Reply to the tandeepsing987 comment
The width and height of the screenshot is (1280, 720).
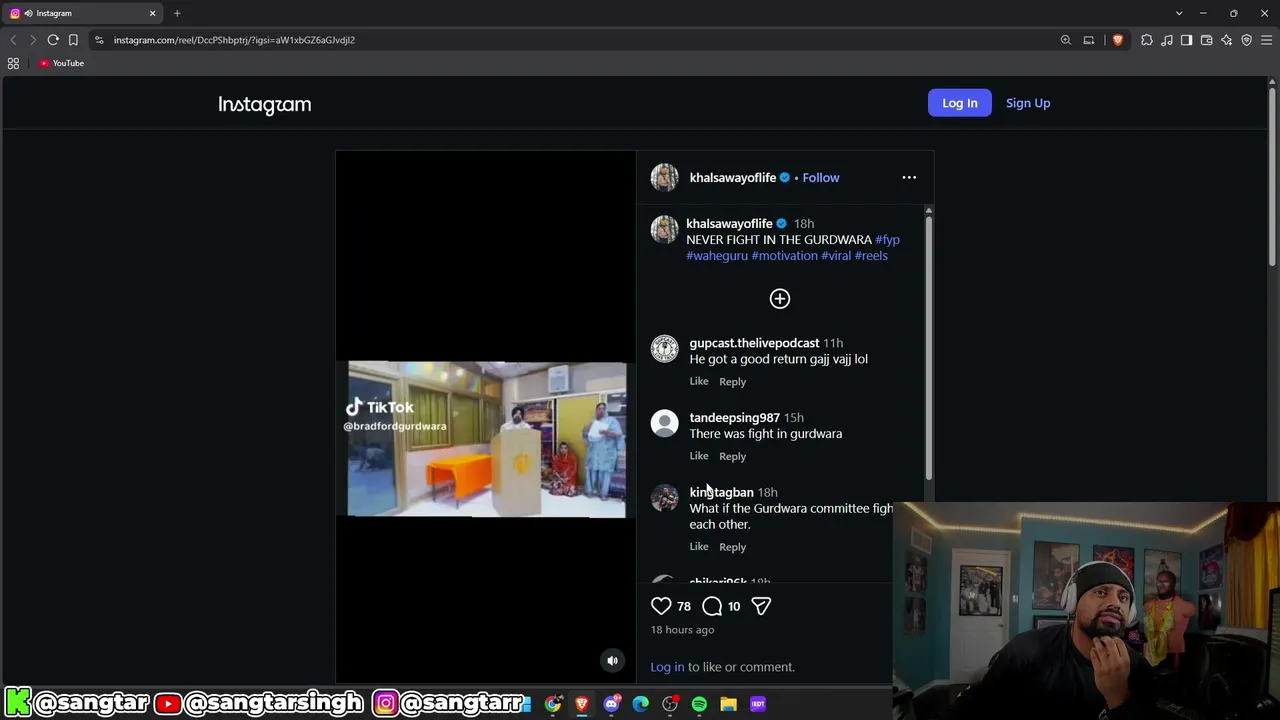[x=732, y=456]
